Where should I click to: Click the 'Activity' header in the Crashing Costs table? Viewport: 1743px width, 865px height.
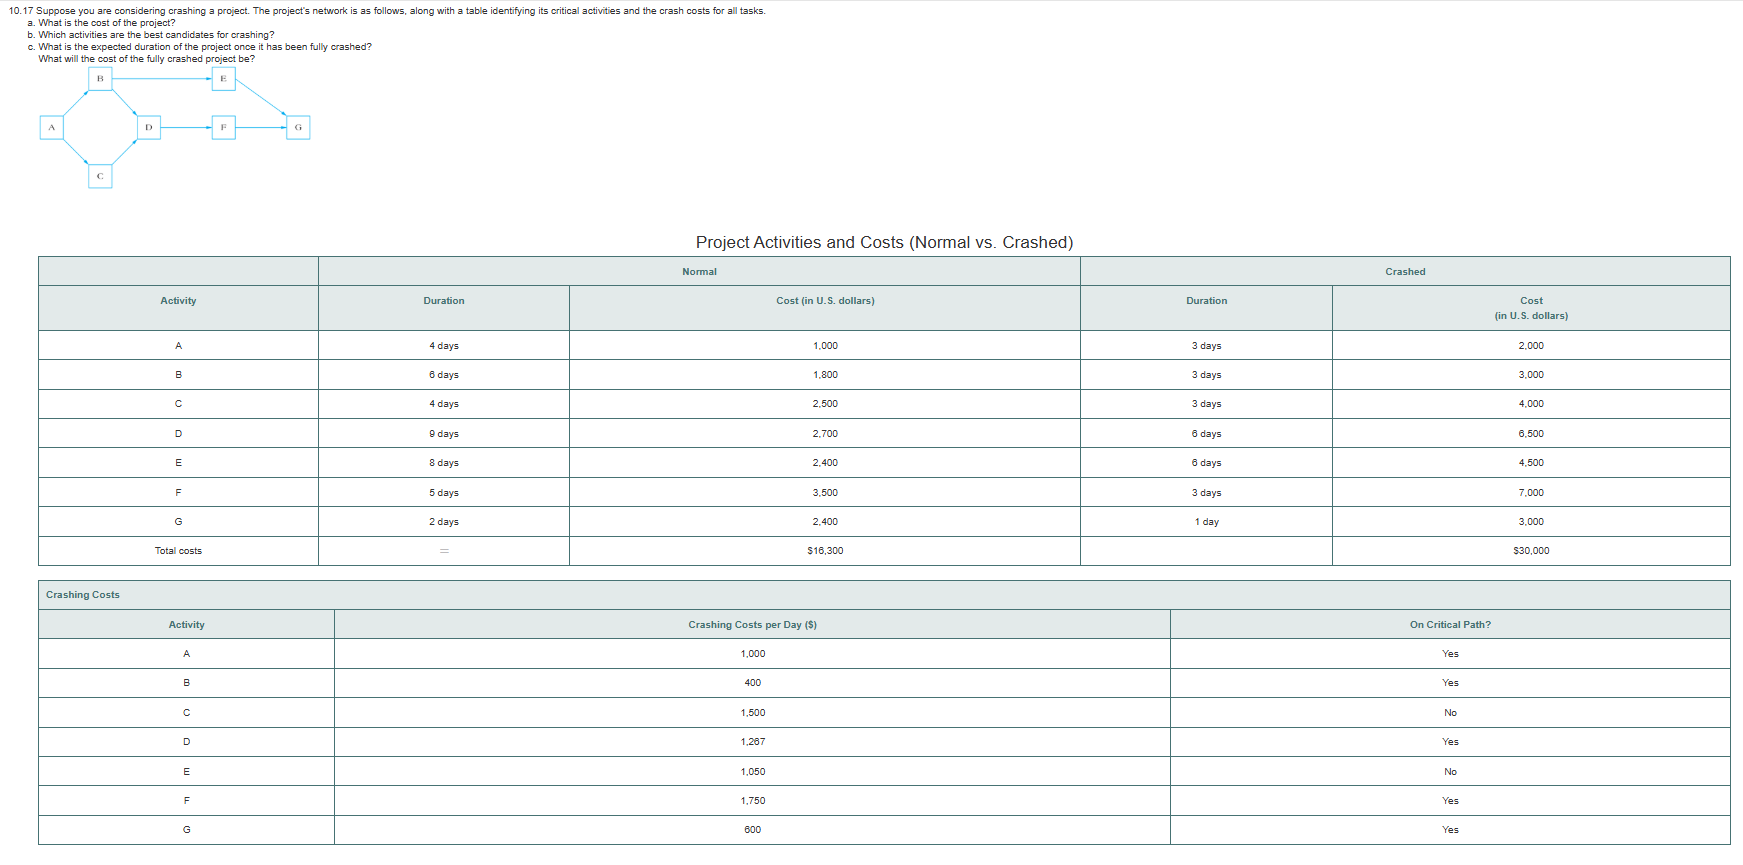186,625
